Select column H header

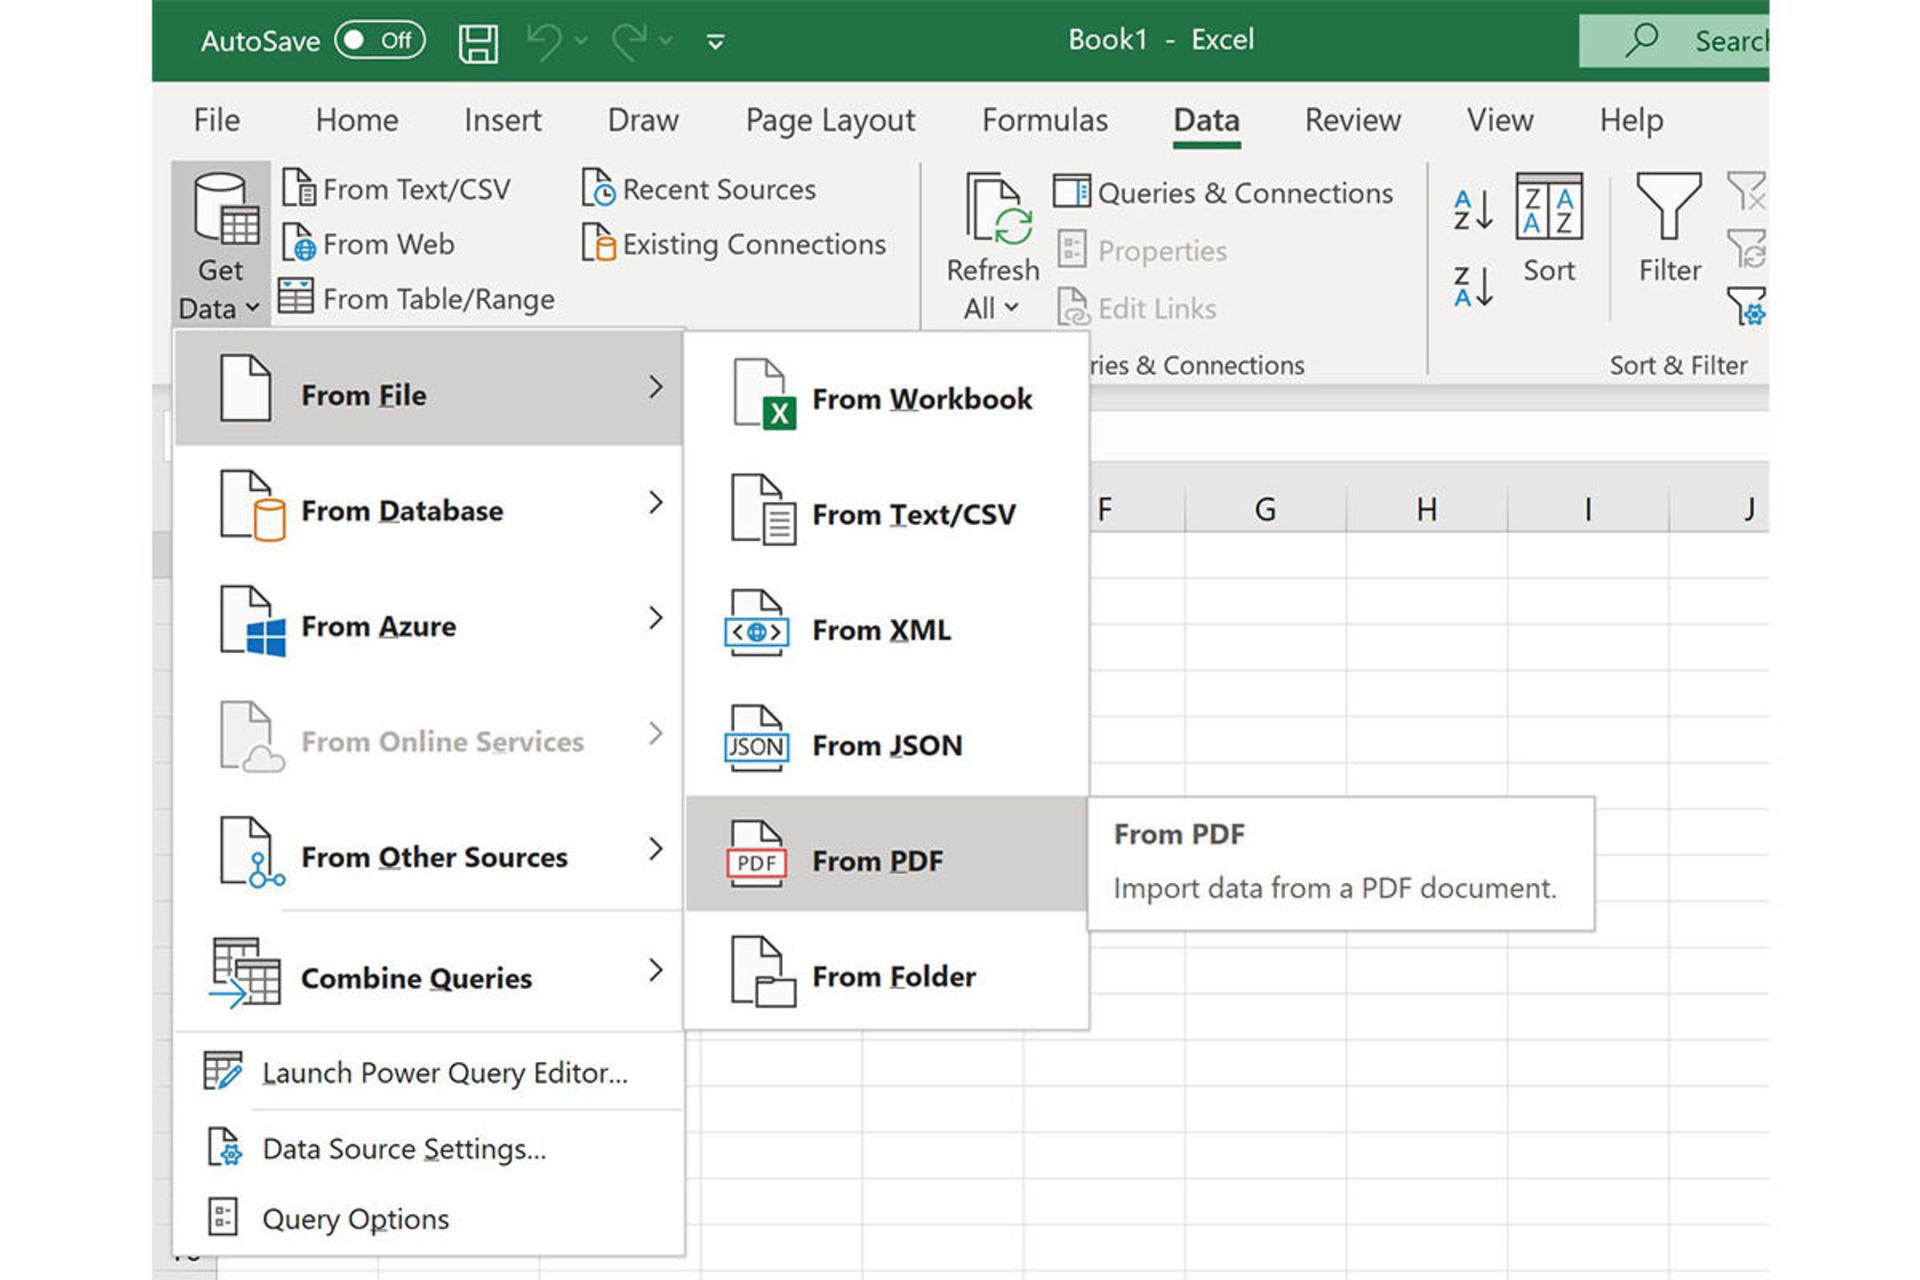[x=1427, y=509]
